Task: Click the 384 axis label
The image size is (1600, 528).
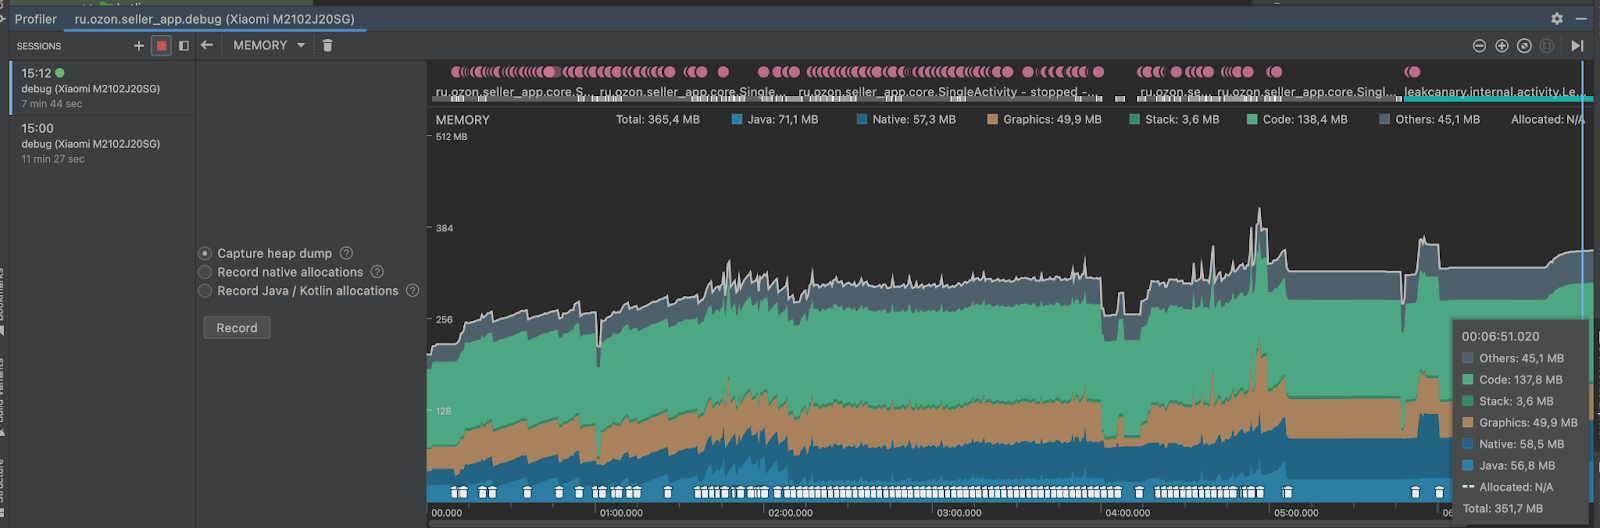Action: tap(444, 228)
